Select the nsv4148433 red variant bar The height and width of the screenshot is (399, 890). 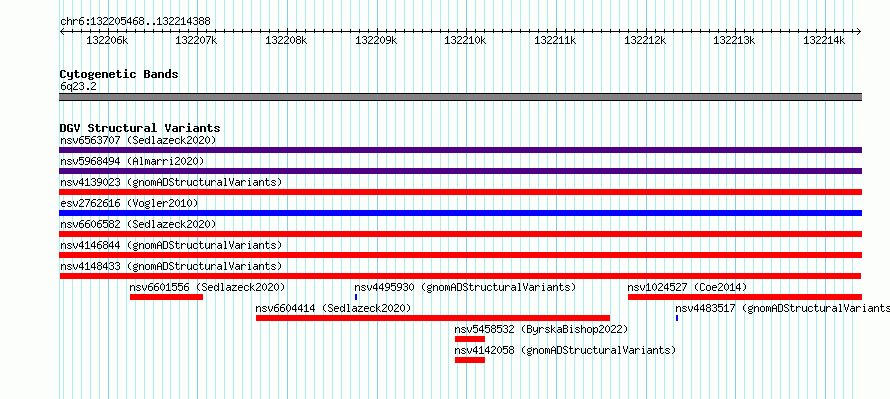click(460, 276)
